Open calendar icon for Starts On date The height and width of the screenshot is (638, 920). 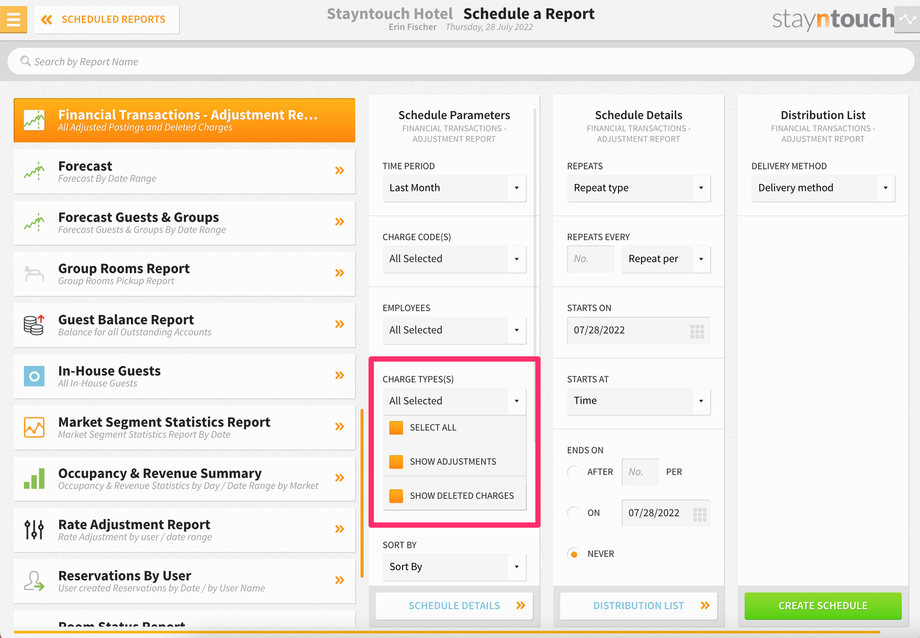point(697,331)
